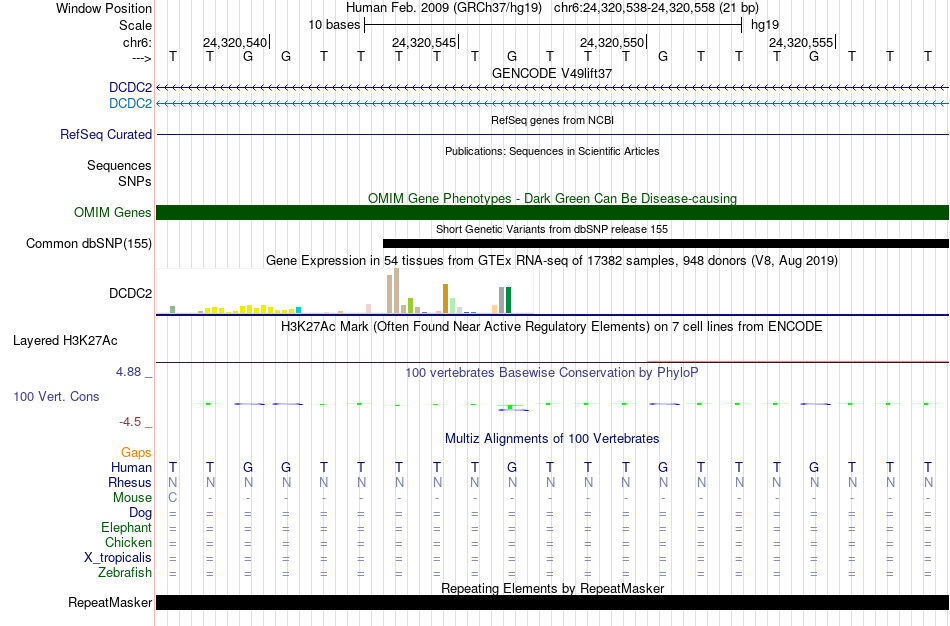Image resolution: width=950 pixels, height=626 pixels.
Task: Click the Sequences track label
Action: pyautogui.click(x=119, y=165)
